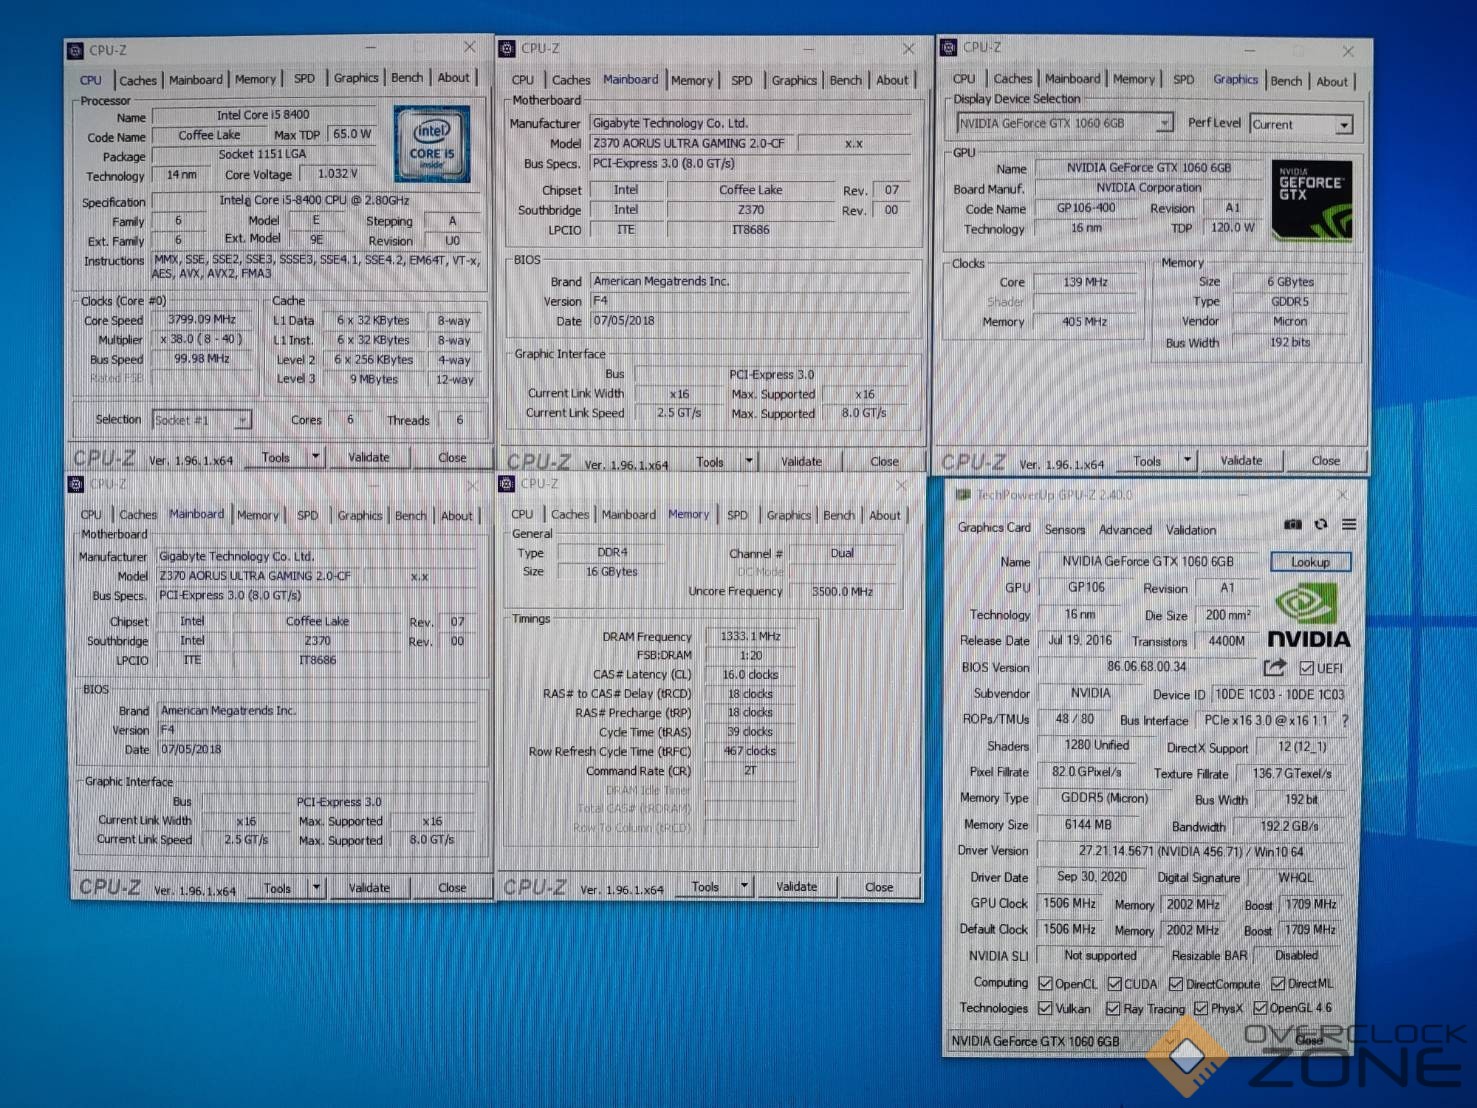Click the BIOS export share icon
This screenshot has width=1477, height=1108.
[1274, 667]
